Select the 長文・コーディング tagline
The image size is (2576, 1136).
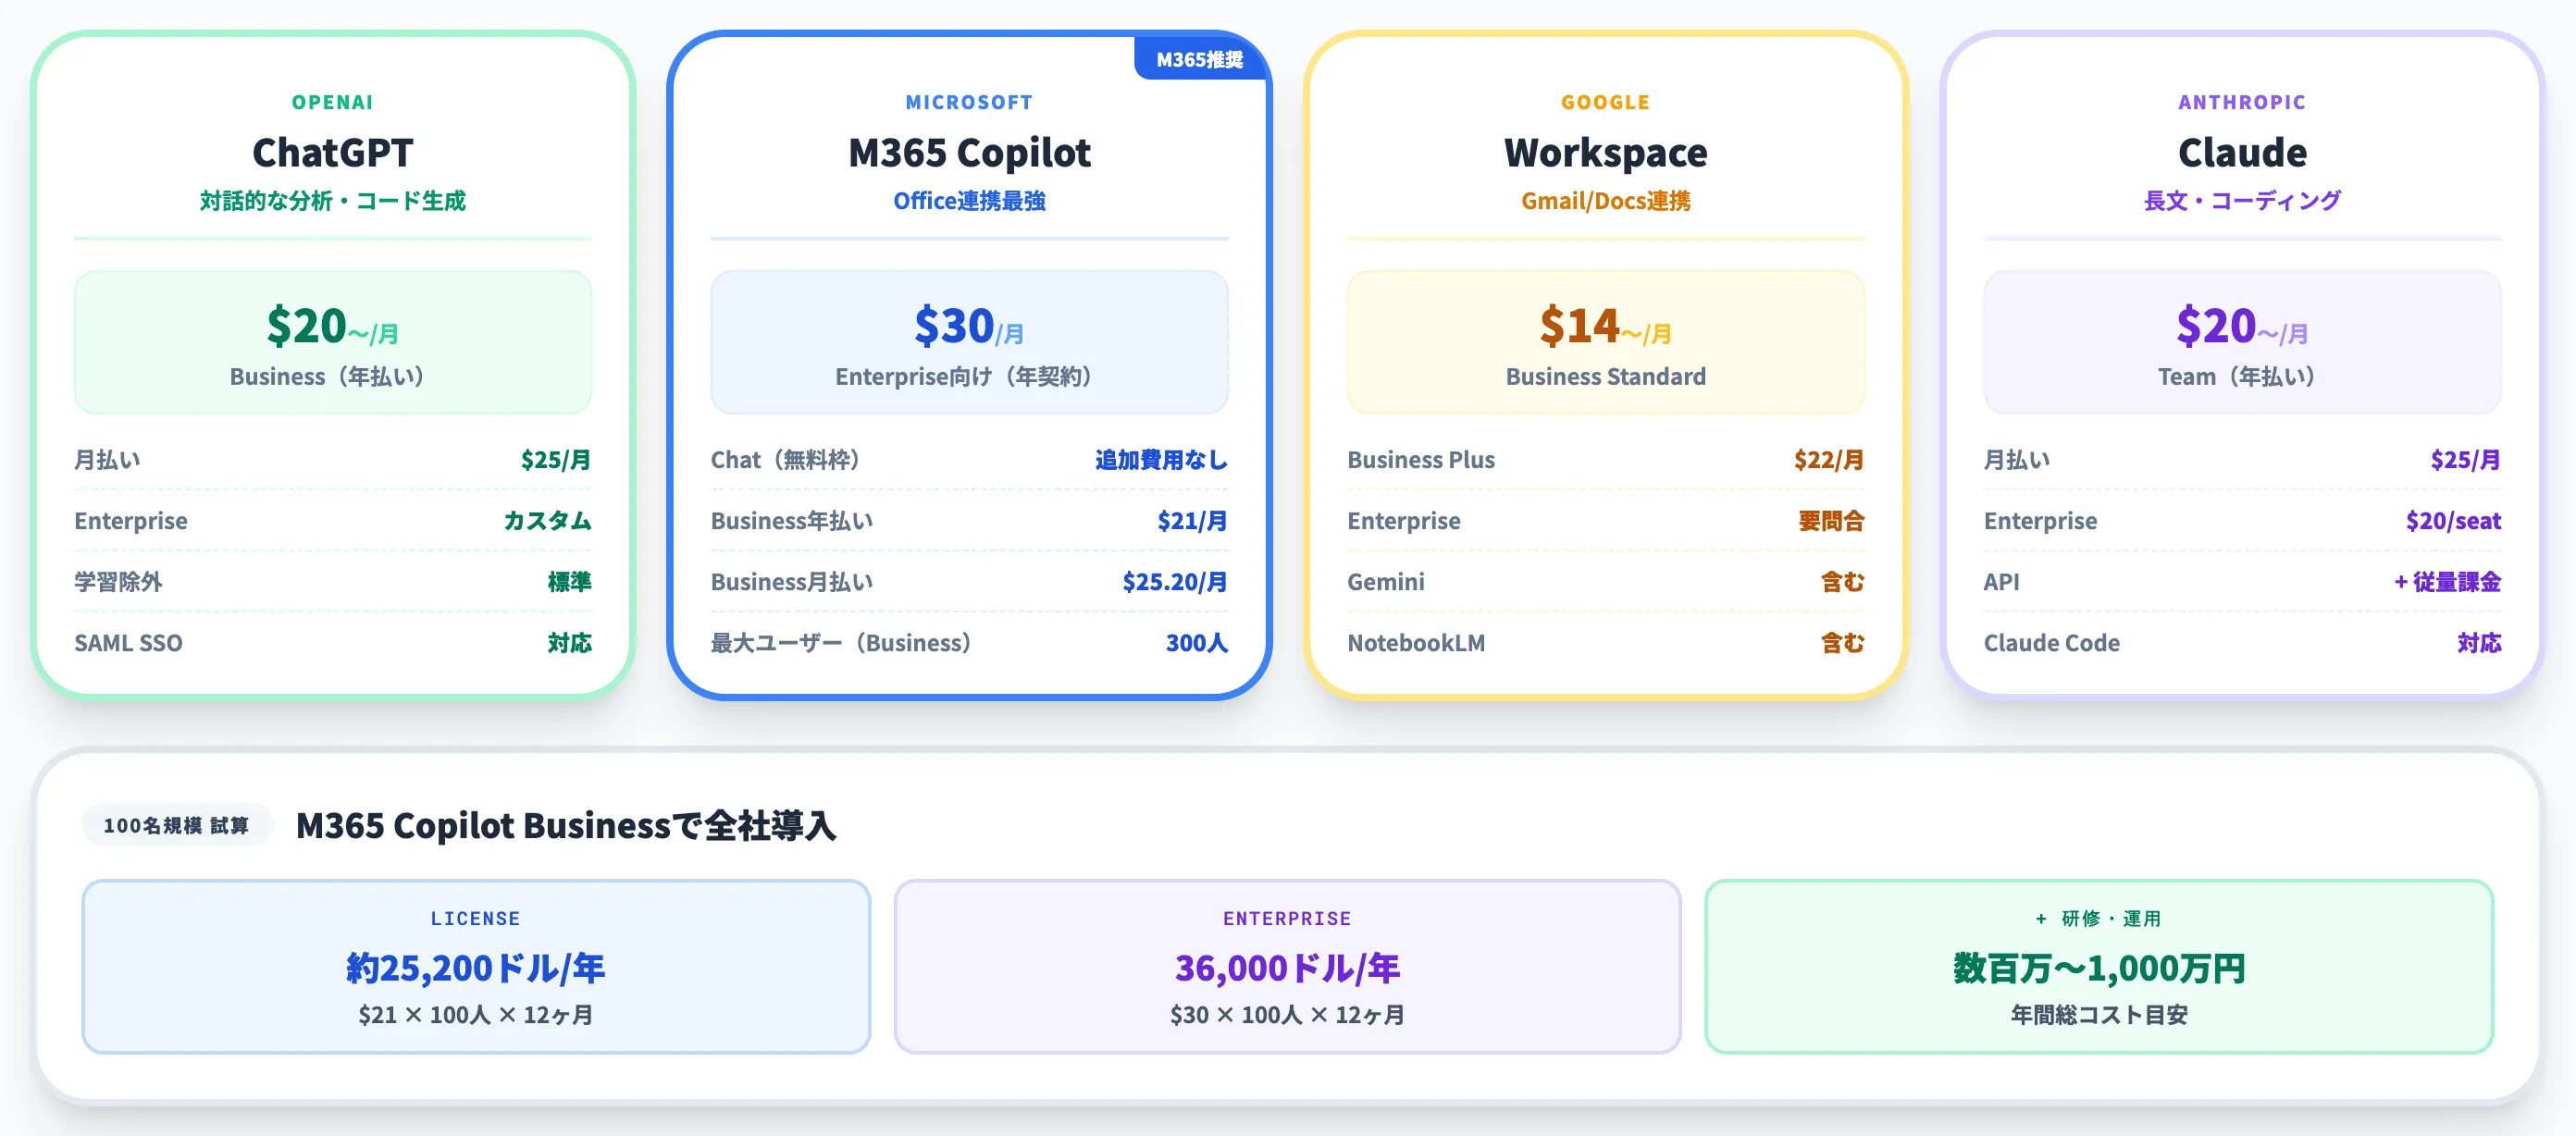click(2242, 201)
